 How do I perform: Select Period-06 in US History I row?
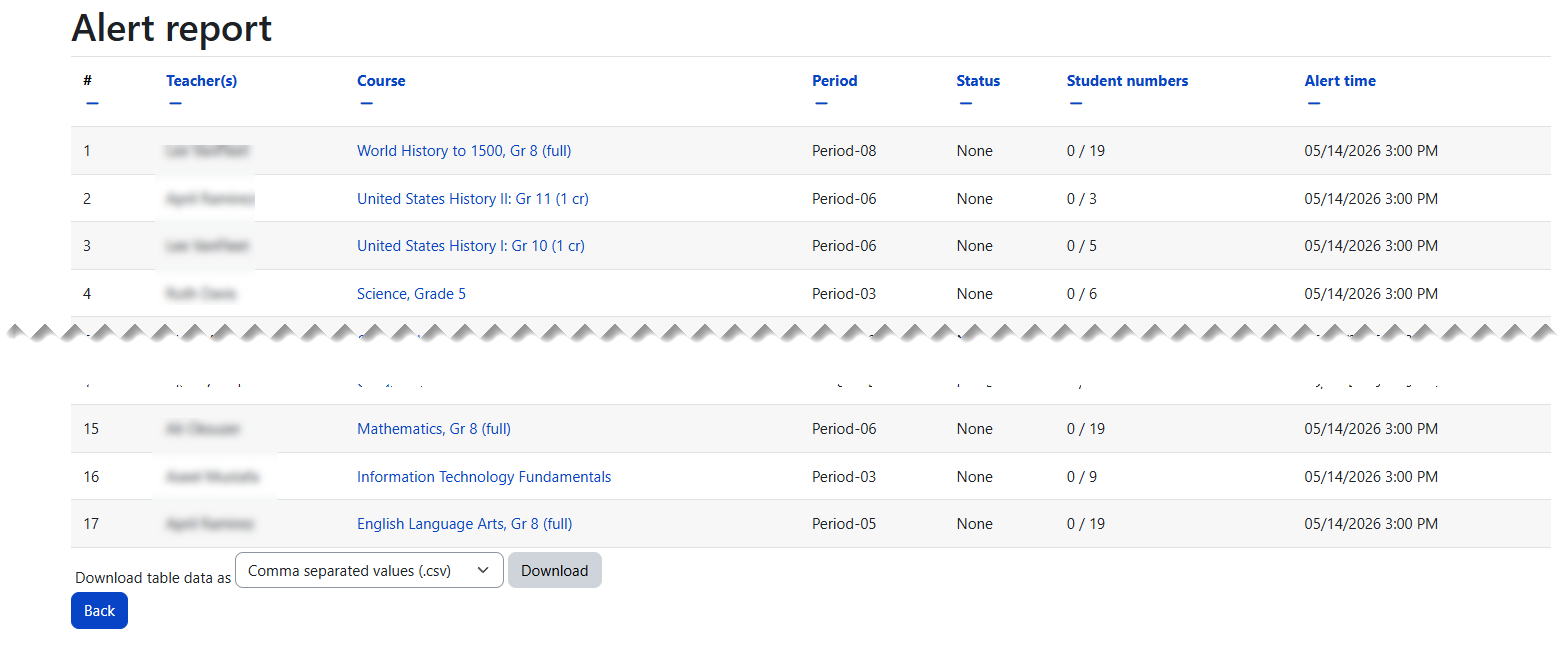tap(844, 246)
